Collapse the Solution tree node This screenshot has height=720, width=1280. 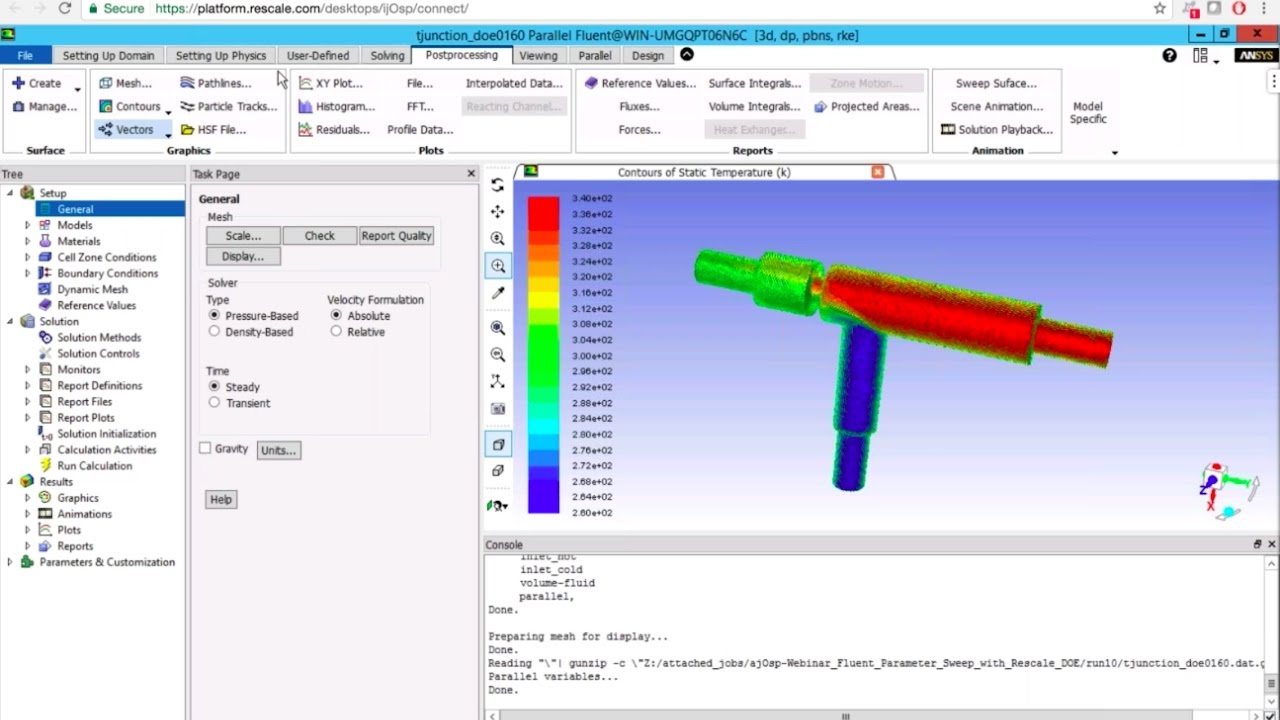coord(10,321)
